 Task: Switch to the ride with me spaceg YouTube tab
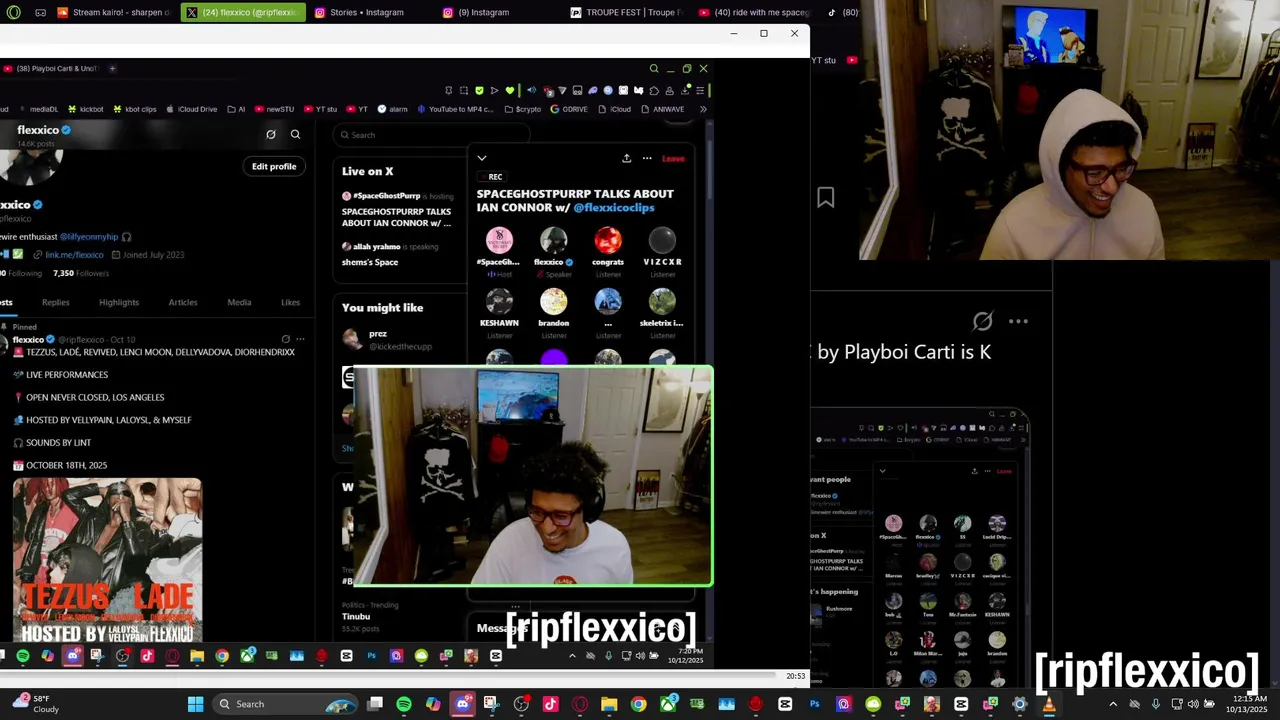pos(757,12)
